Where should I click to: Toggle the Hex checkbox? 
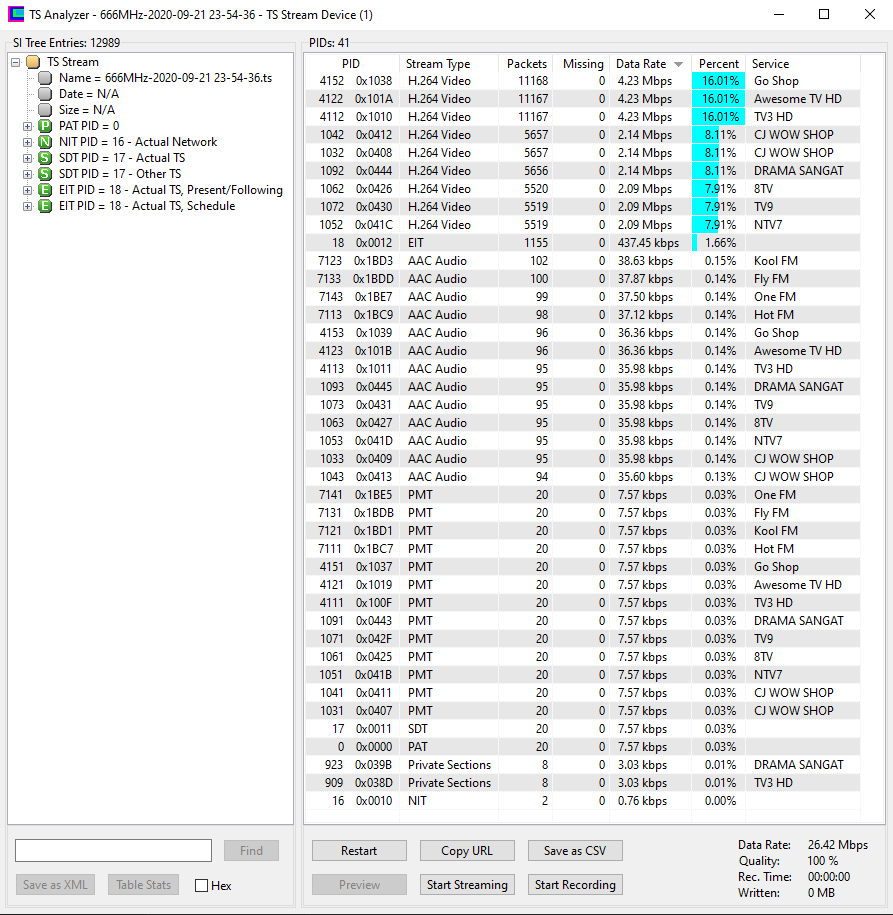pyautogui.click(x=201, y=886)
